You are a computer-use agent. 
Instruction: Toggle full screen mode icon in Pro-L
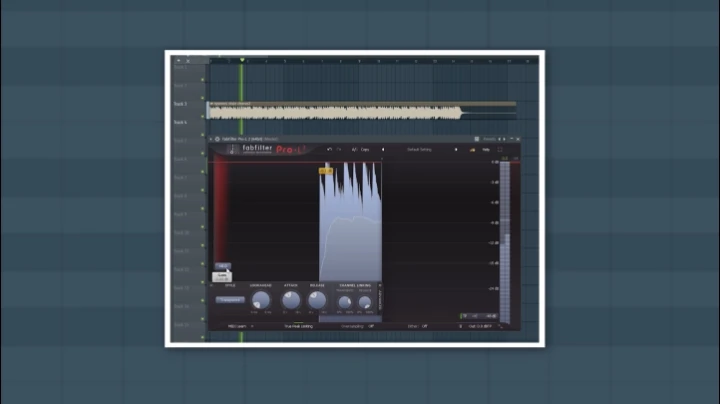500,150
